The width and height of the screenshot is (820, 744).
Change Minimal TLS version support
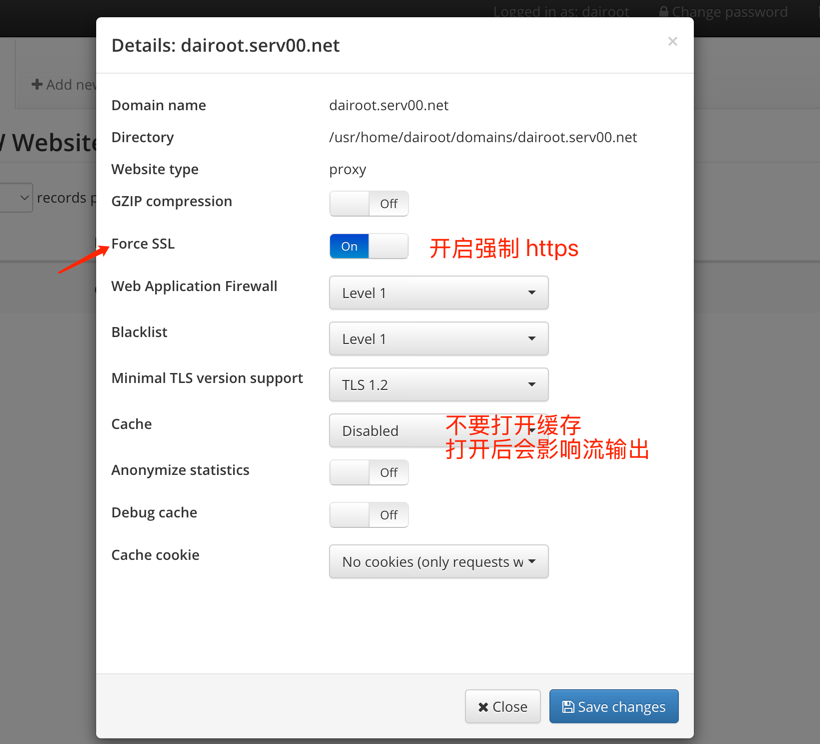tap(438, 384)
